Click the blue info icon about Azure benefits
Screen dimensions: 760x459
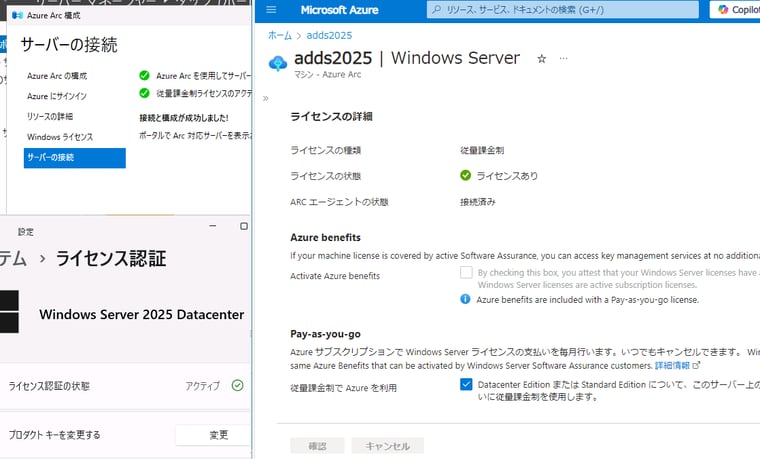coord(465,299)
